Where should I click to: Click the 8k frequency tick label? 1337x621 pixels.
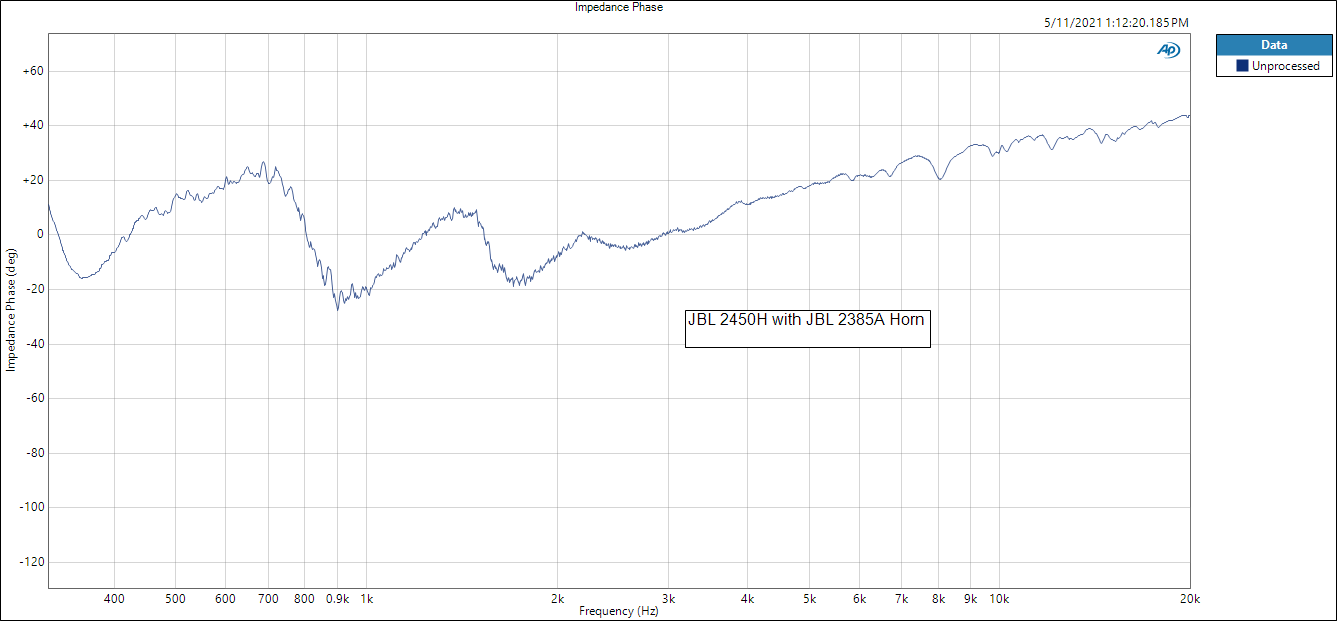pyautogui.click(x=938, y=598)
